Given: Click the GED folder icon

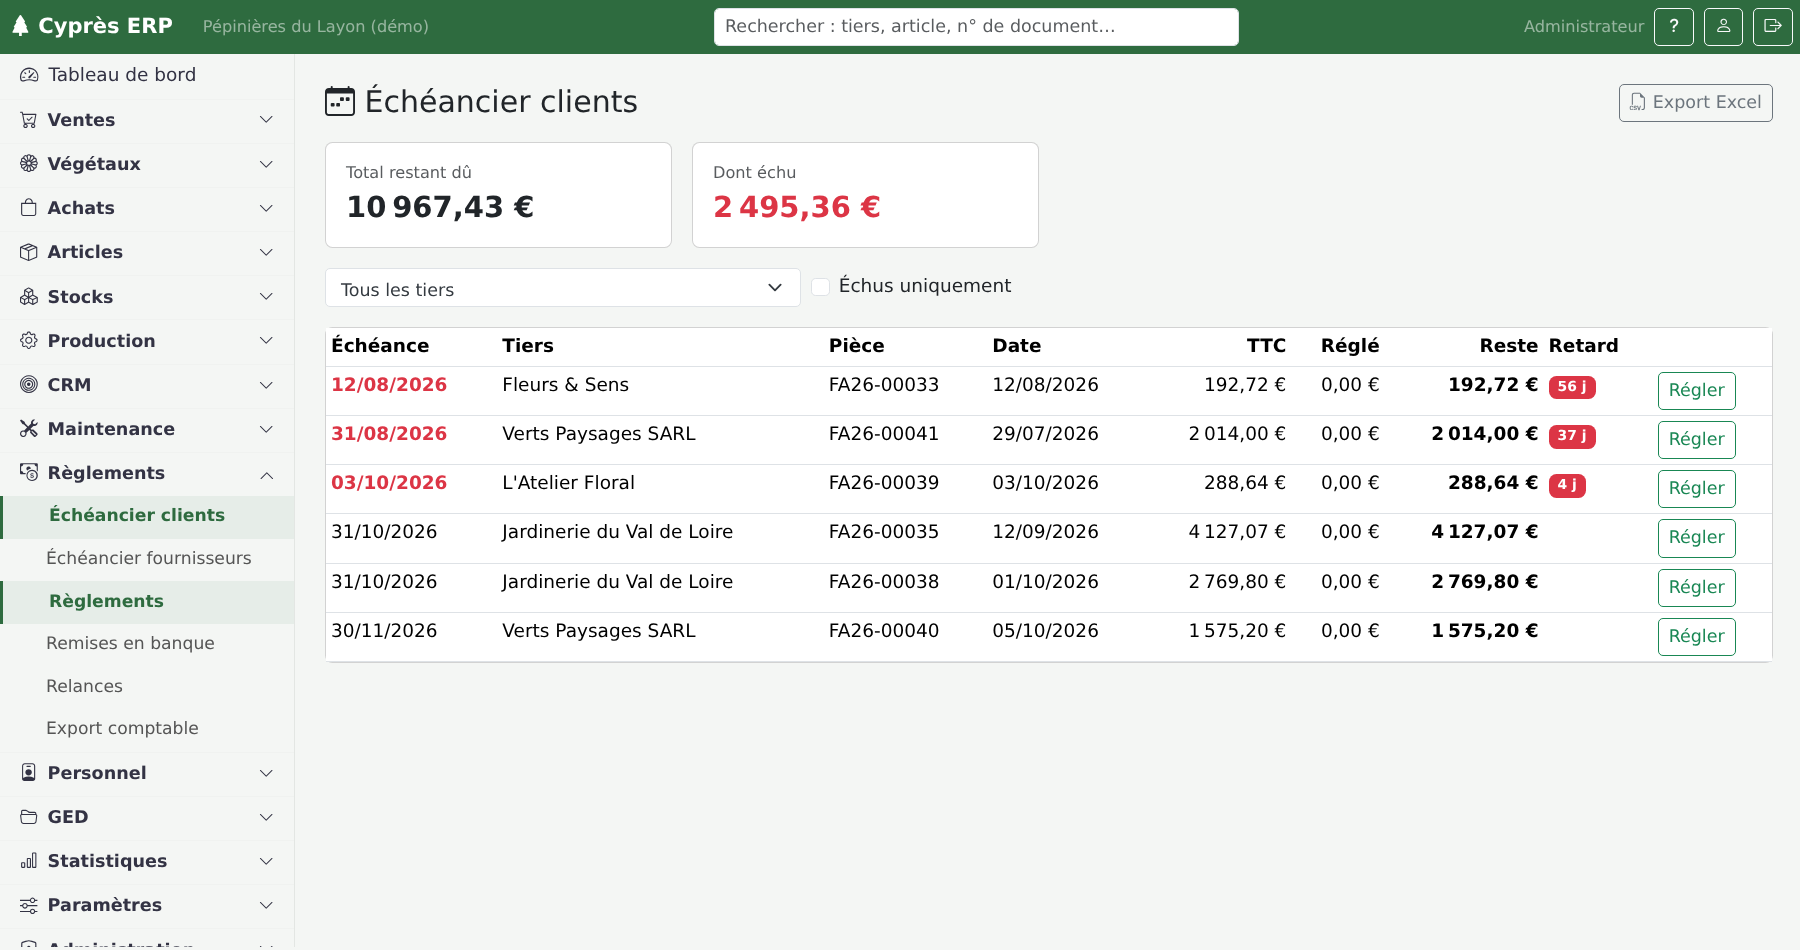Looking at the screenshot, I should pos(29,817).
